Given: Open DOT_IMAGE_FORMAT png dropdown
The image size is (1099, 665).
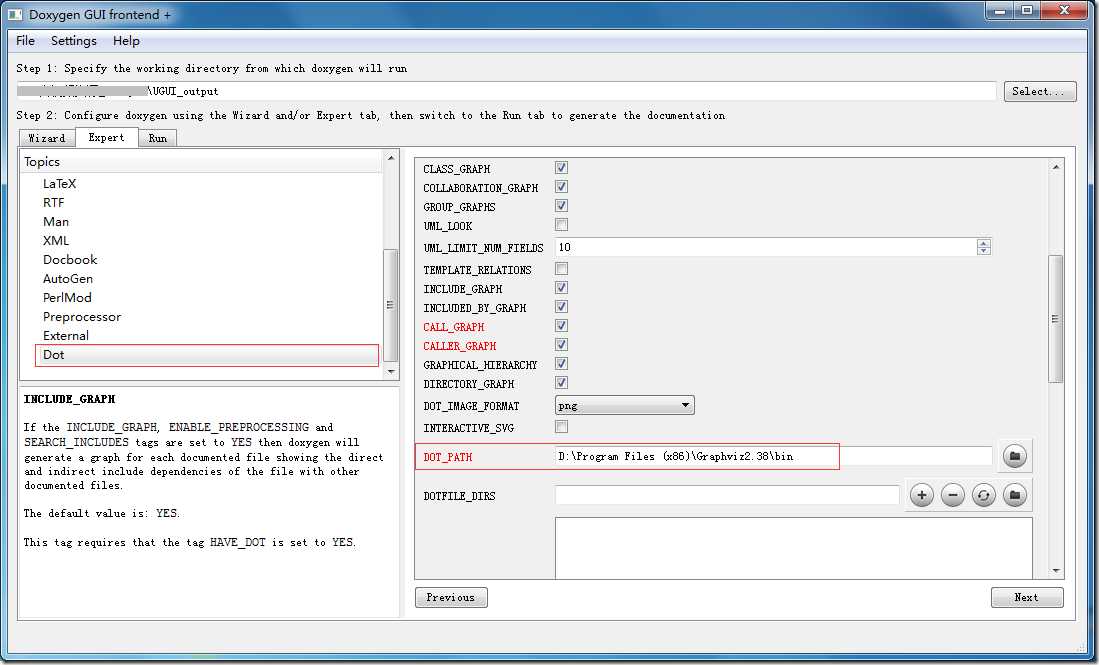Looking at the screenshot, I should (624, 405).
